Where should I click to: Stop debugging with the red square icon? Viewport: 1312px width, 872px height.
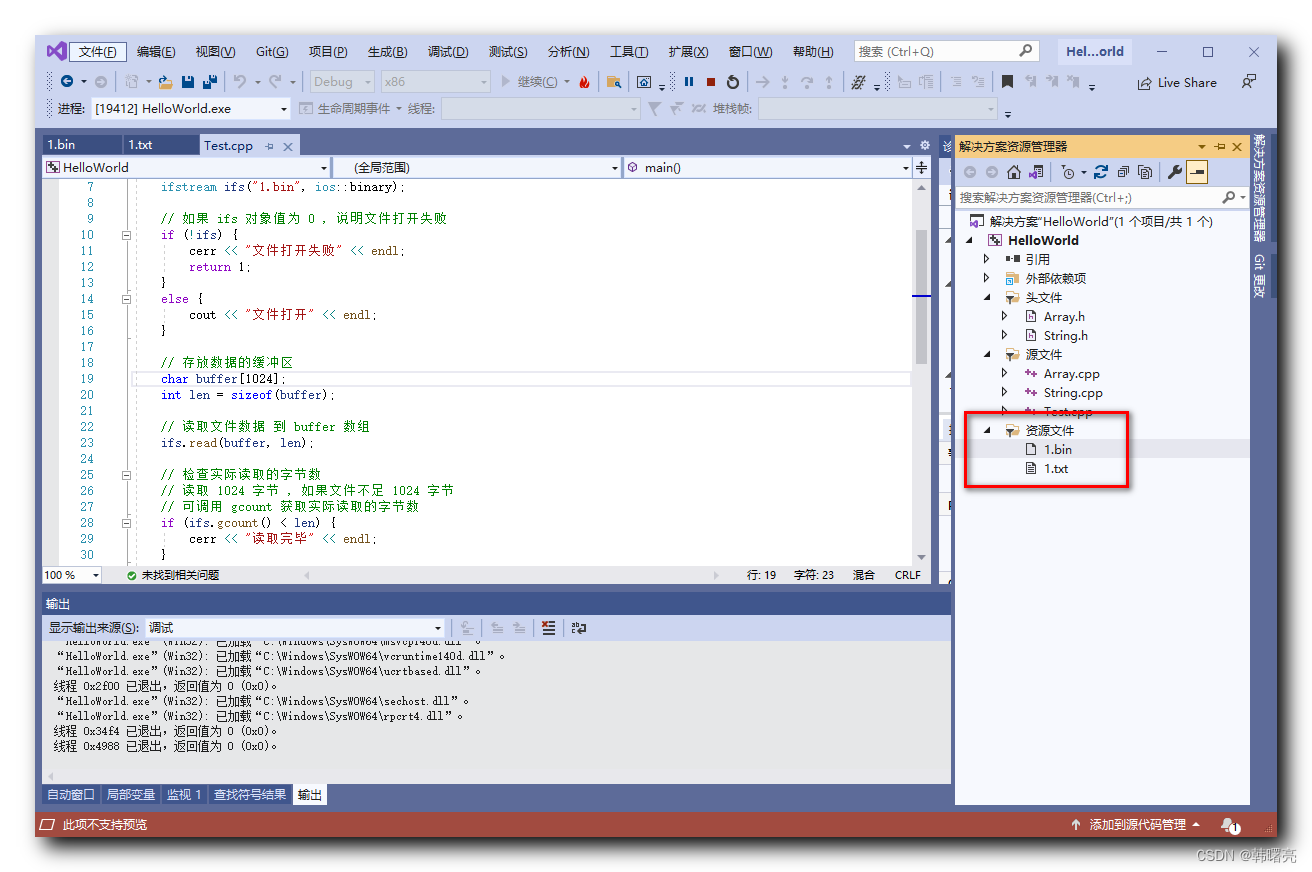tap(711, 82)
